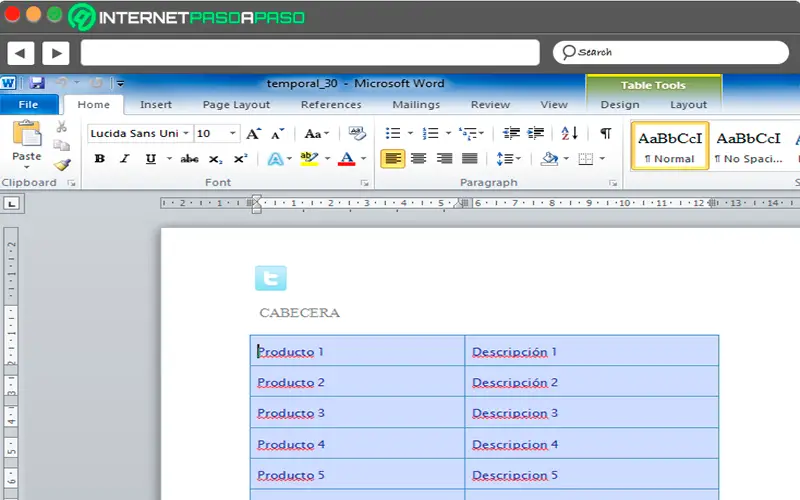Switch to the Page Layout tab
Image resolution: width=800 pixels, height=500 pixels.
(236, 105)
